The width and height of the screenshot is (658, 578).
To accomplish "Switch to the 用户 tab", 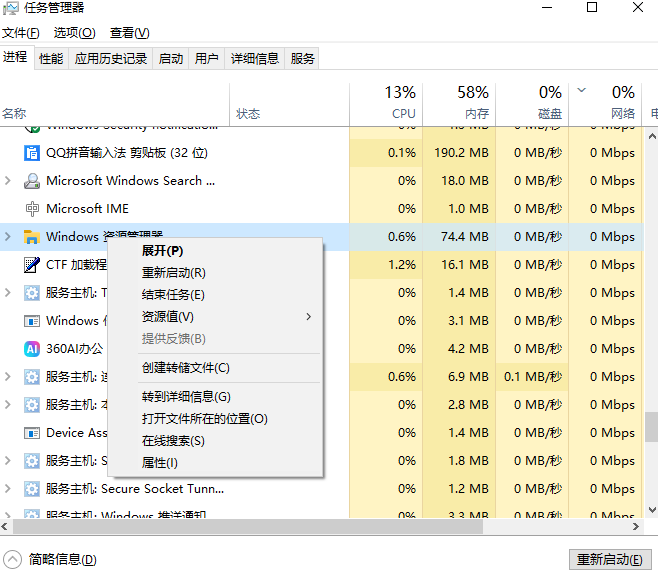I will click(x=206, y=58).
